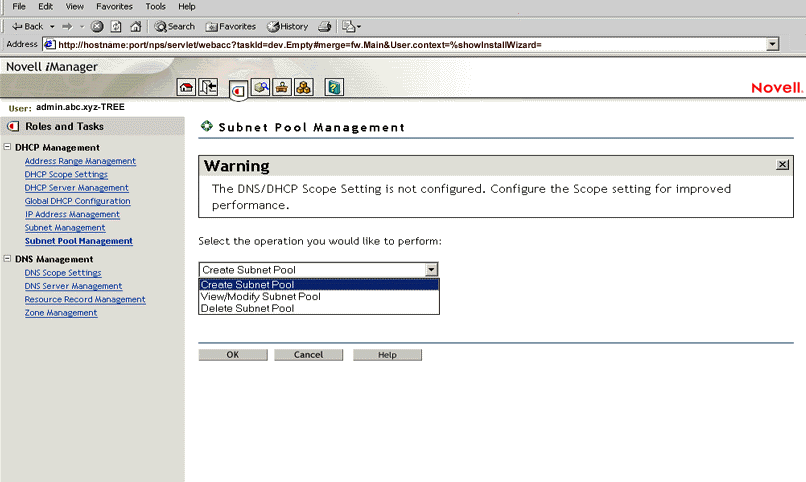This screenshot has height=482, width=806.
Task: Open the Forward button history dropdown arrow
Action: coord(81,27)
